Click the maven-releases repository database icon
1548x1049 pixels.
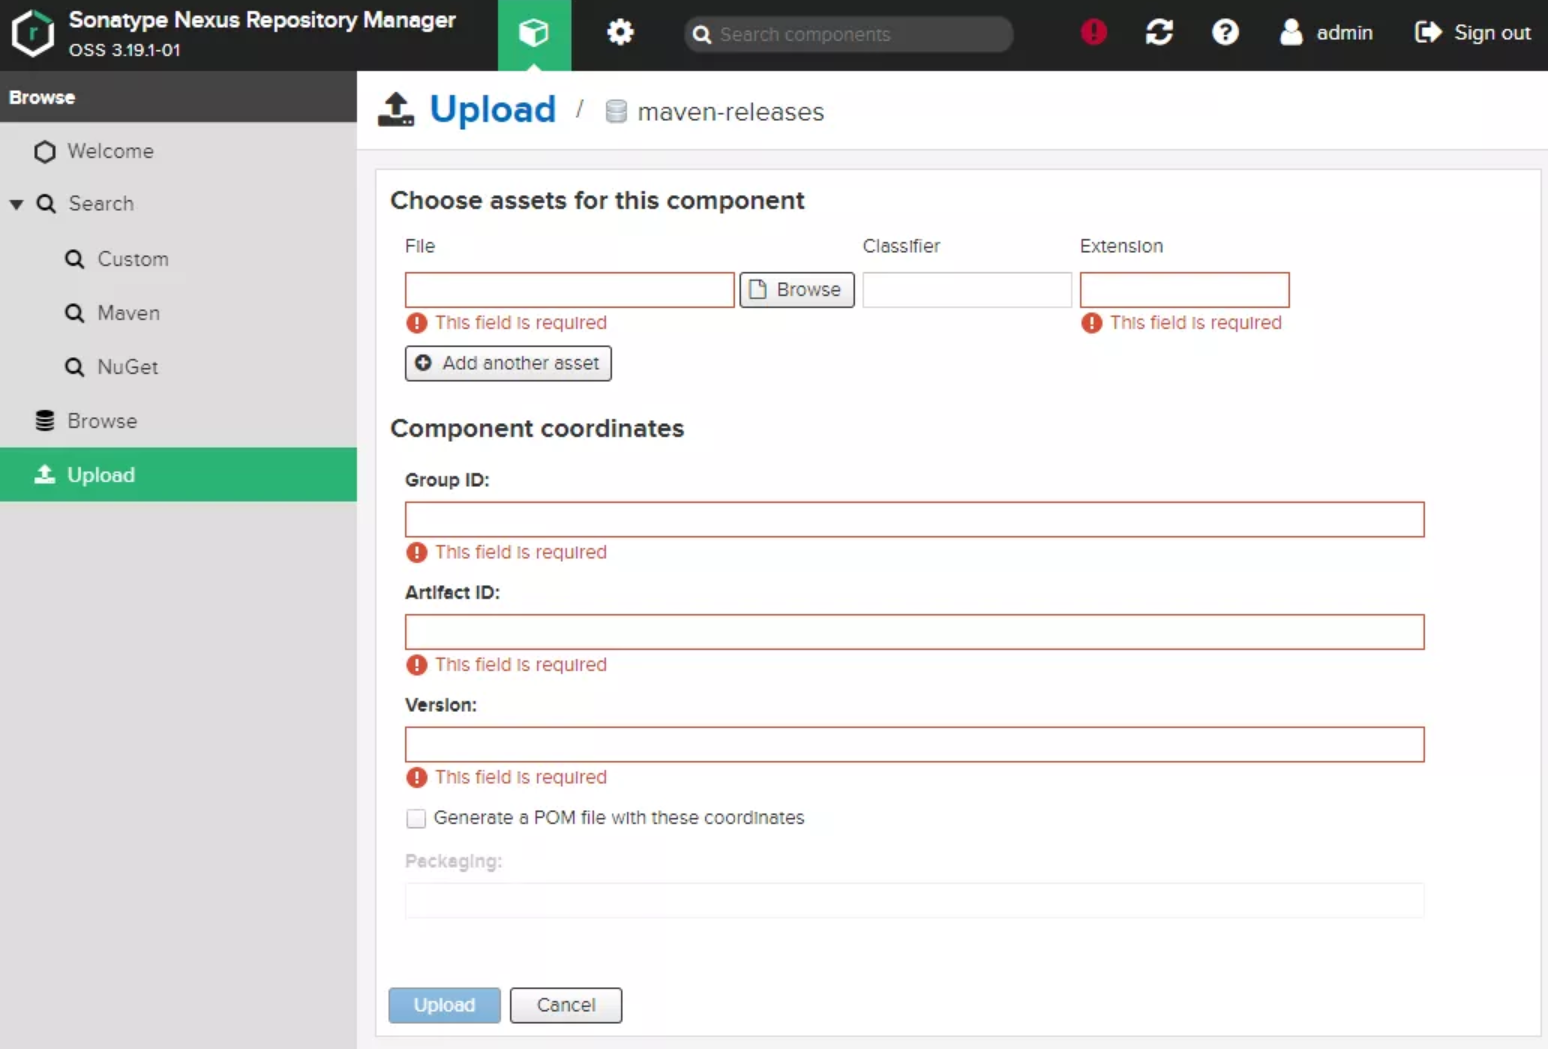pyautogui.click(x=616, y=111)
